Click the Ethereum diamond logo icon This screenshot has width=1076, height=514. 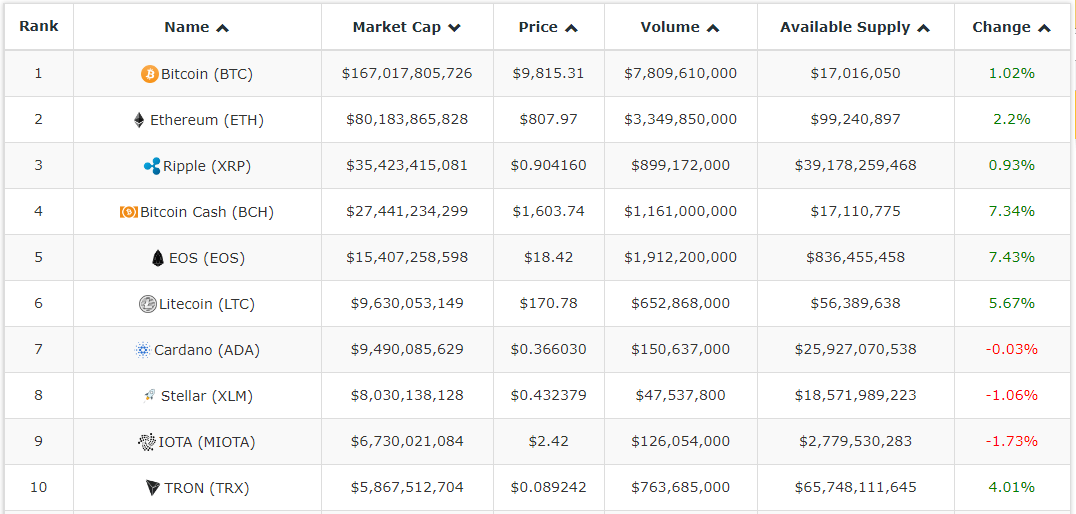pos(139,120)
